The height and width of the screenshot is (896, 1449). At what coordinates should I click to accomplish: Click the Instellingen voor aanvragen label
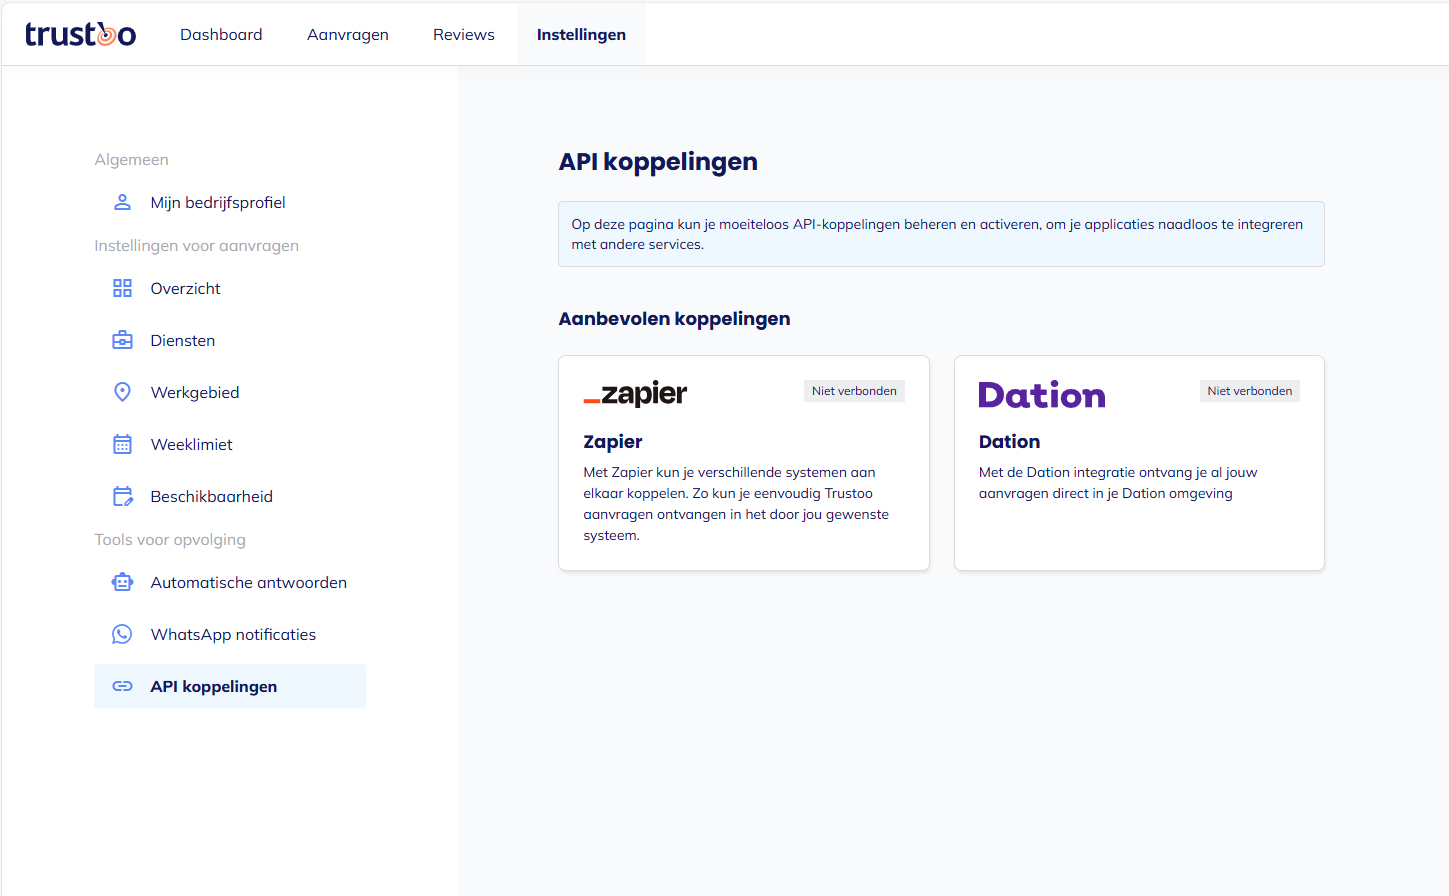196,246
